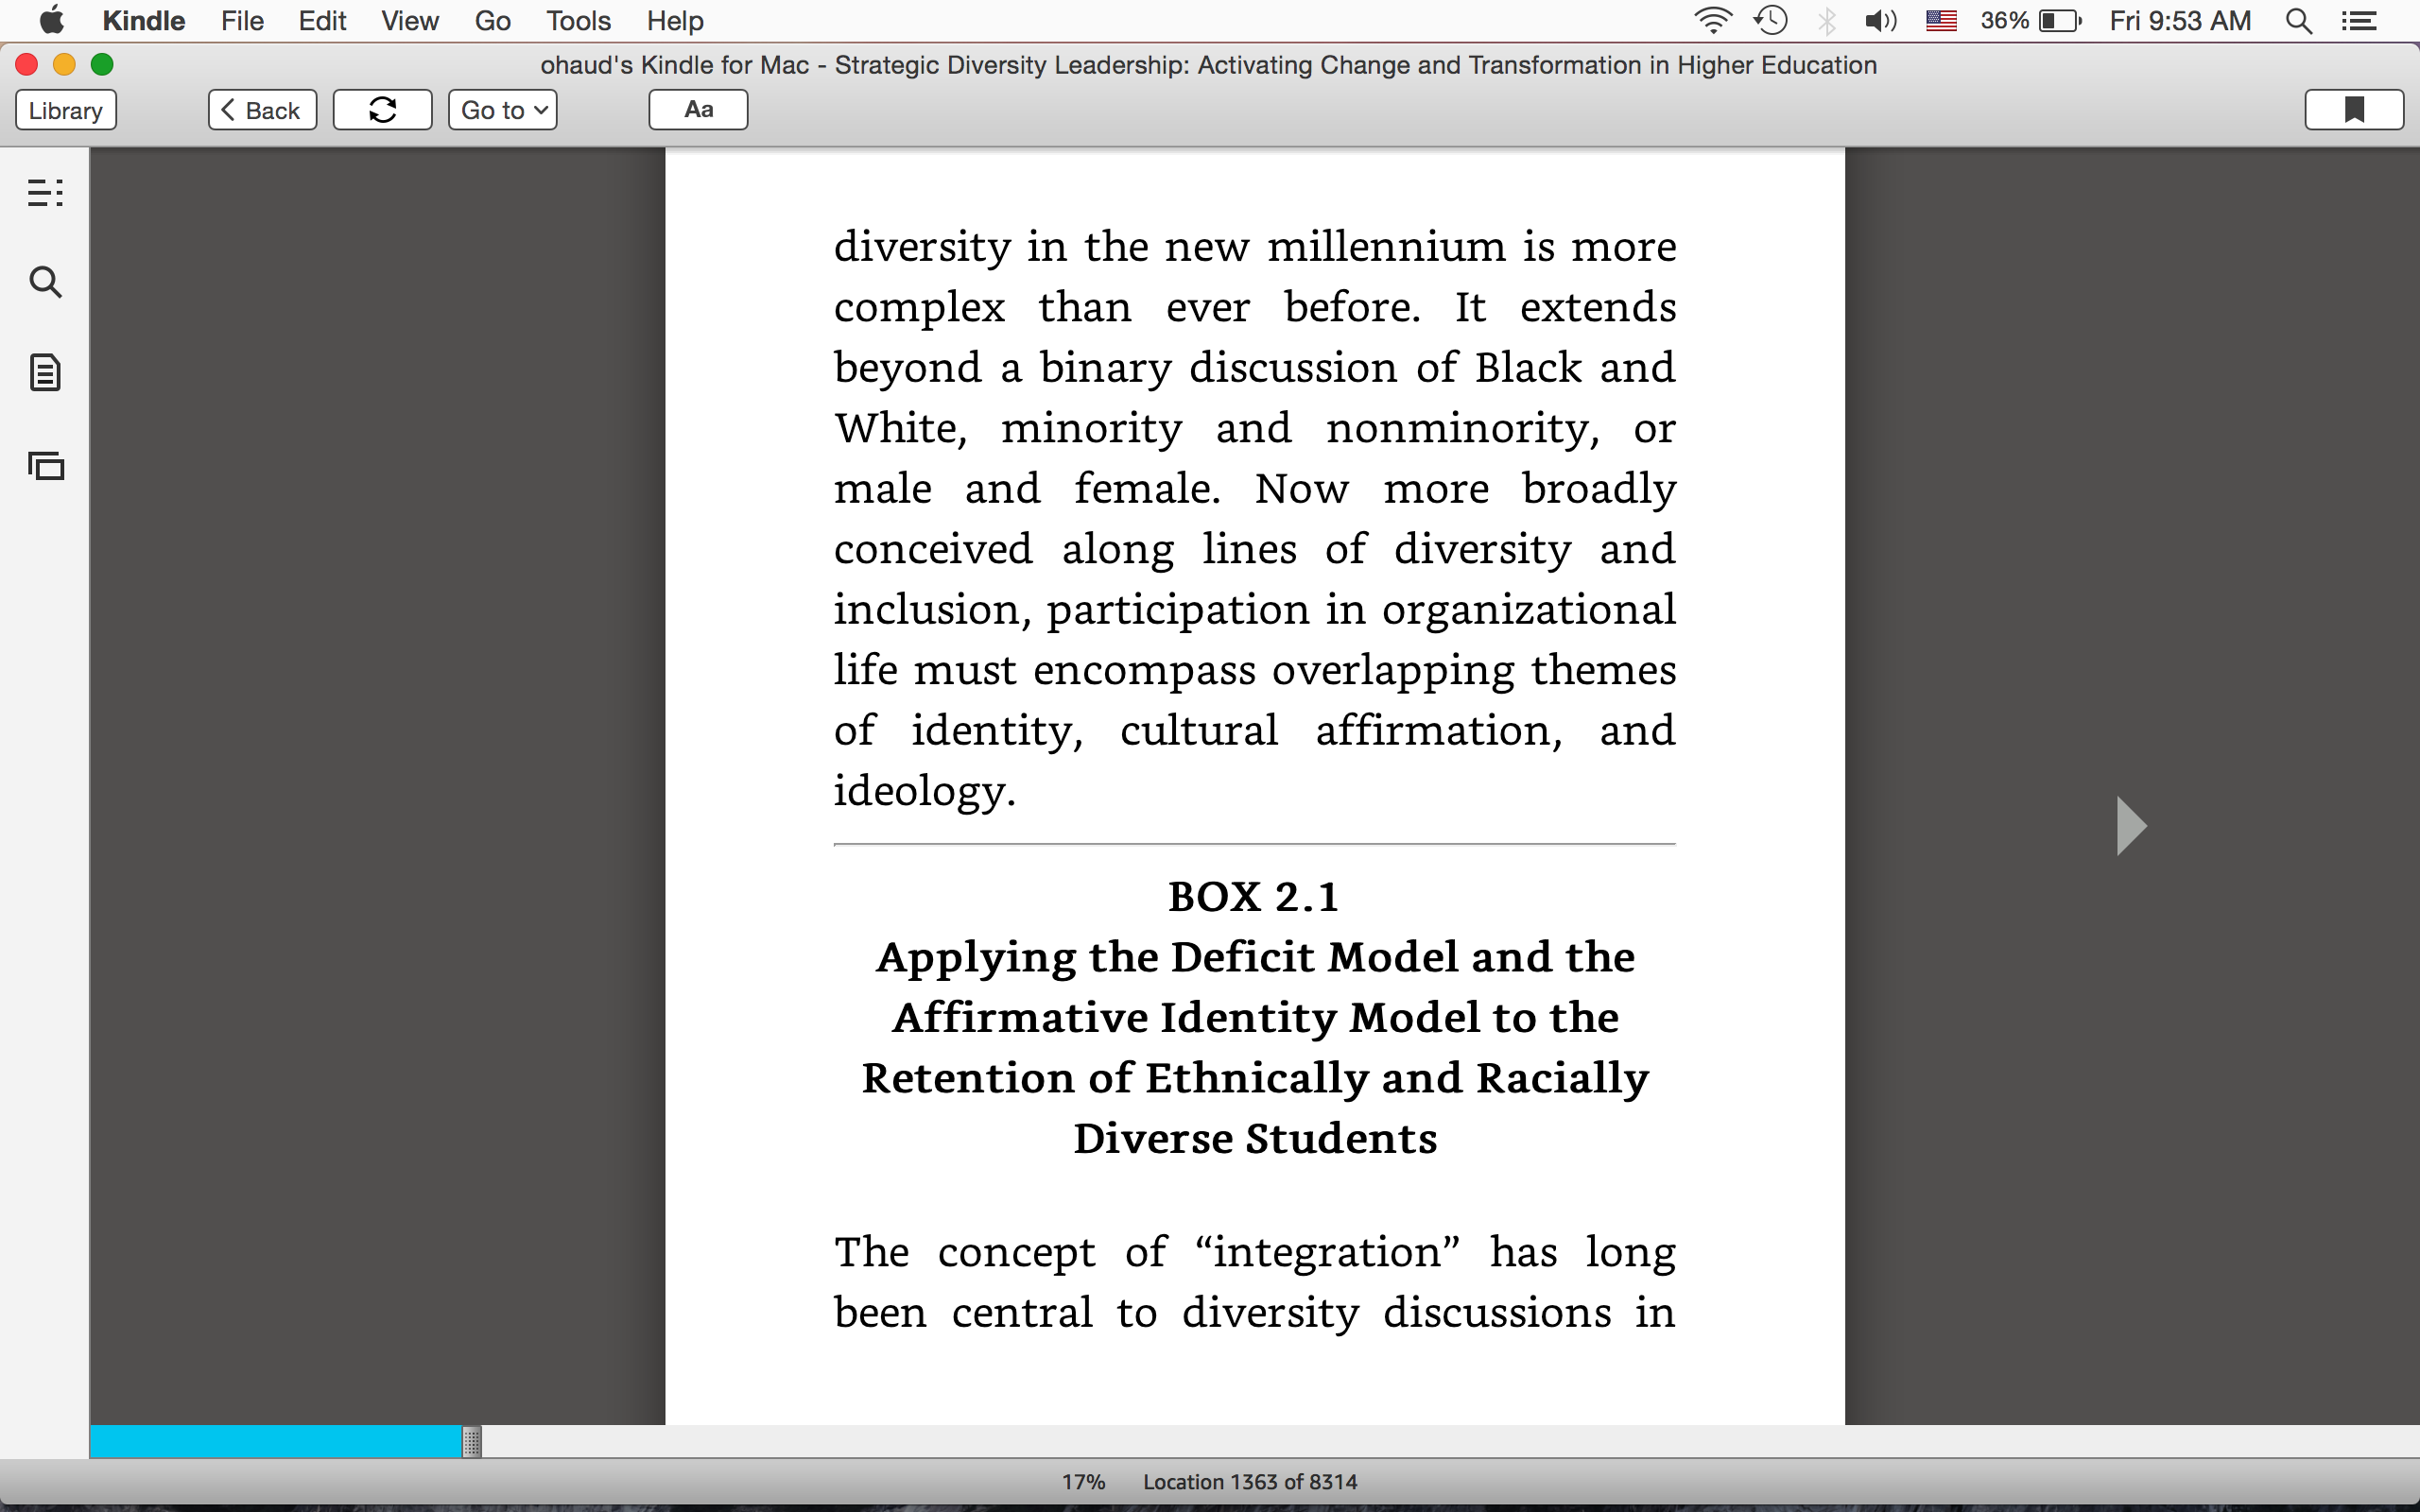Open the Notification Center list icon
Viewport: 2420px width, 1512px height.
click(2358, 21)
